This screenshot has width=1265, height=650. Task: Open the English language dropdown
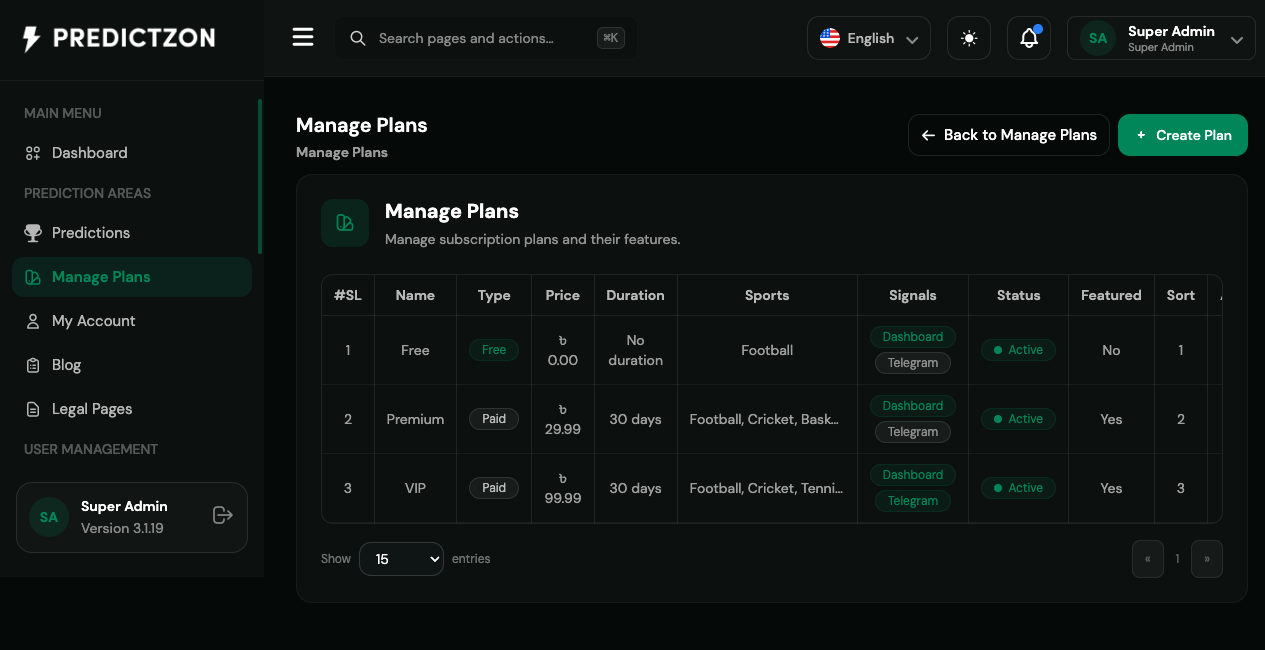click(869, 38)
